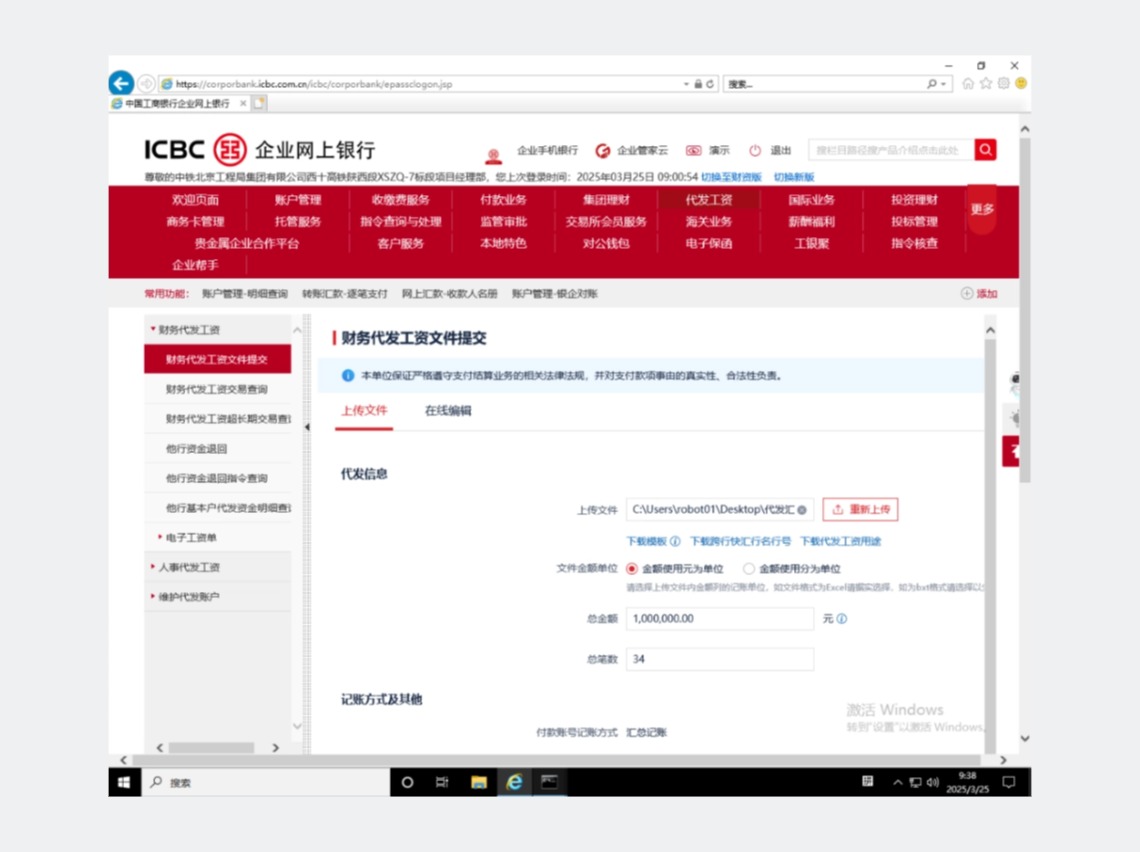The height and width of the screenshot is (852, 1140).
Task: Open the browser favorites star icon
Action: coord(986,84)
